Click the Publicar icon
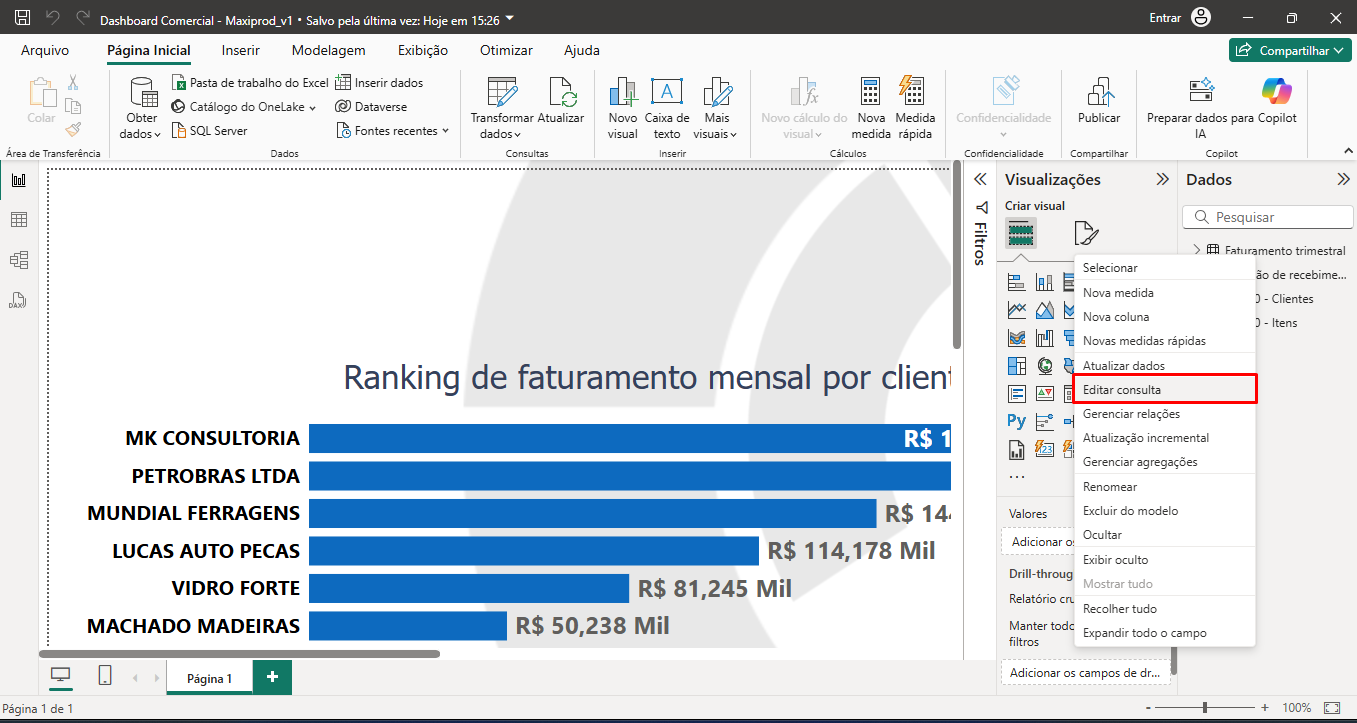Screen dimensions: 1357x723 click(x=1098, y=93)
